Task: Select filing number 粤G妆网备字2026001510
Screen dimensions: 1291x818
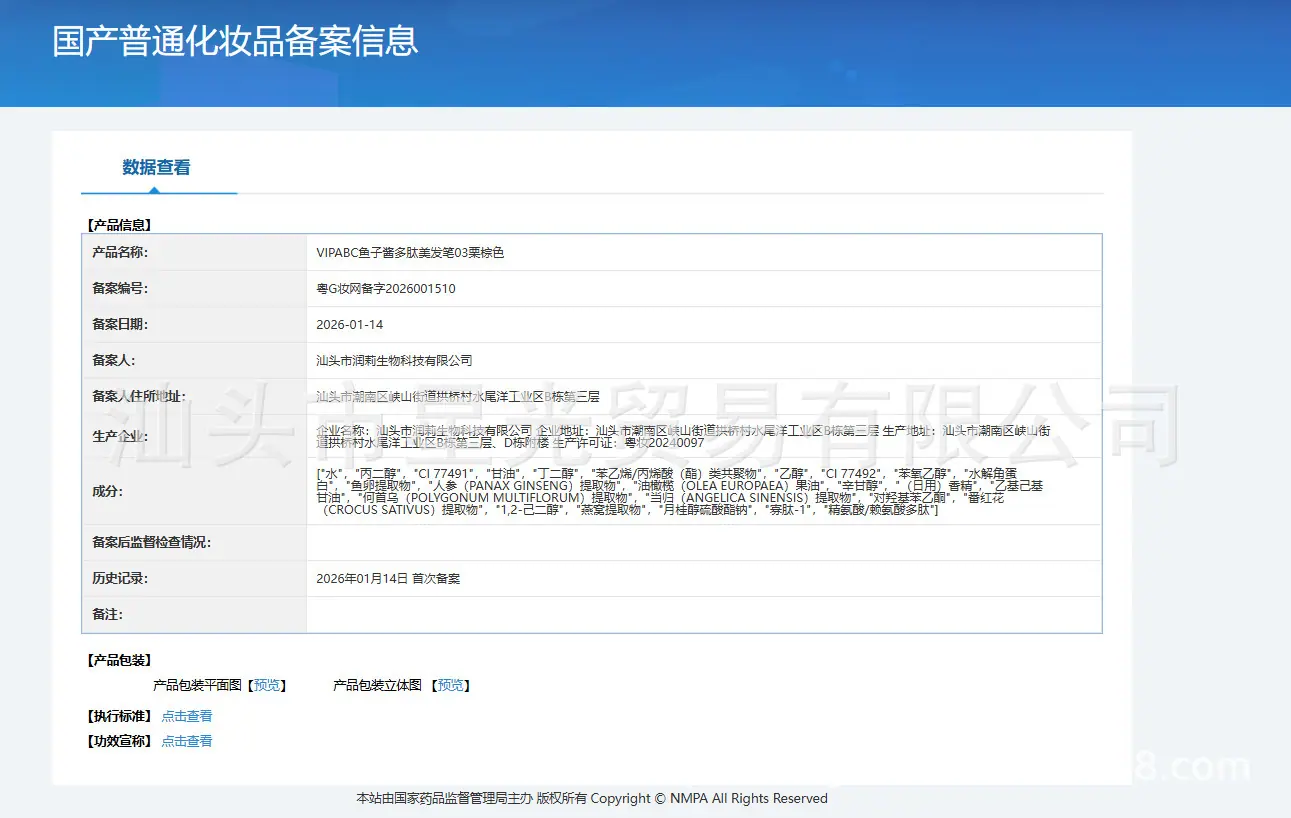Action: (386, 289)
